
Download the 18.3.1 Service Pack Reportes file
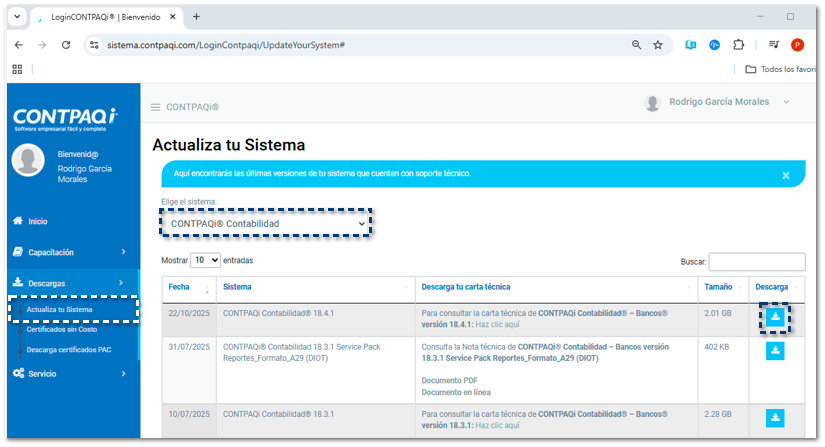[x=775, y=351]
